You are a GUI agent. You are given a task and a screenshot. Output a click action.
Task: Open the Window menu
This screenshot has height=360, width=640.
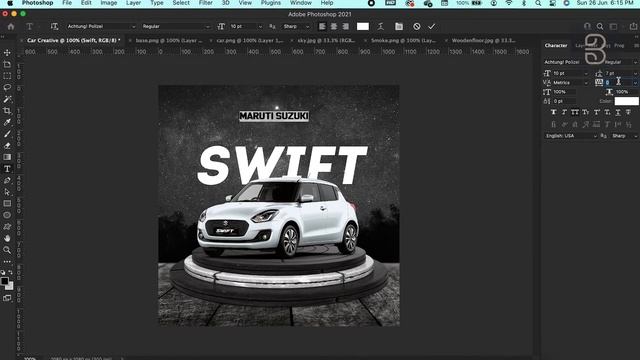click(x=301, y=3)
